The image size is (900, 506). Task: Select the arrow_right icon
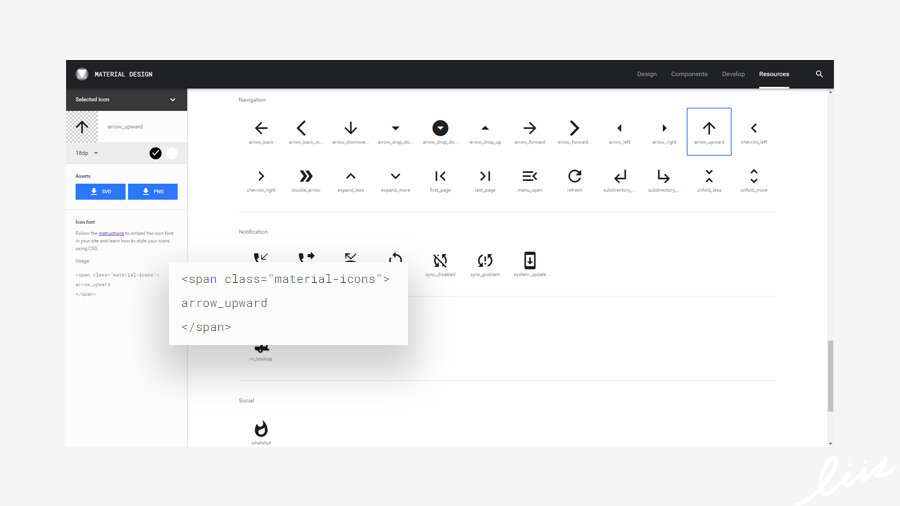(664, 128)
